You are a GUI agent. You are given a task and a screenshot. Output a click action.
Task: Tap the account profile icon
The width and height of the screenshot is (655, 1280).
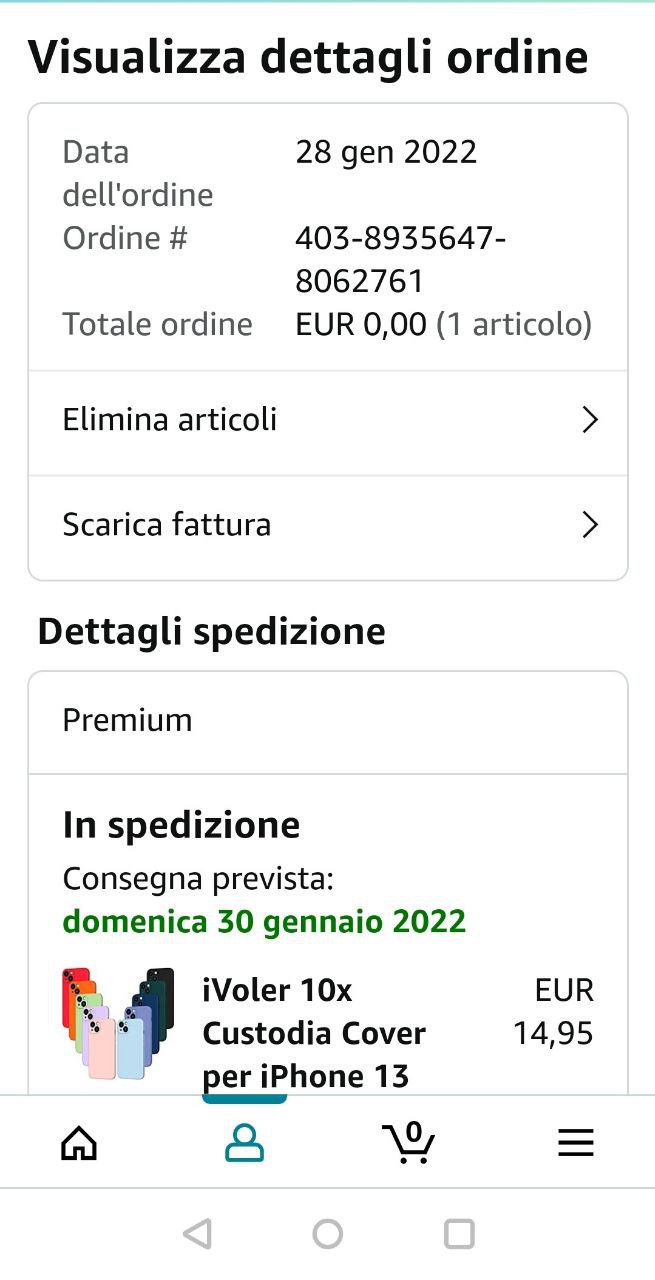244,1142
